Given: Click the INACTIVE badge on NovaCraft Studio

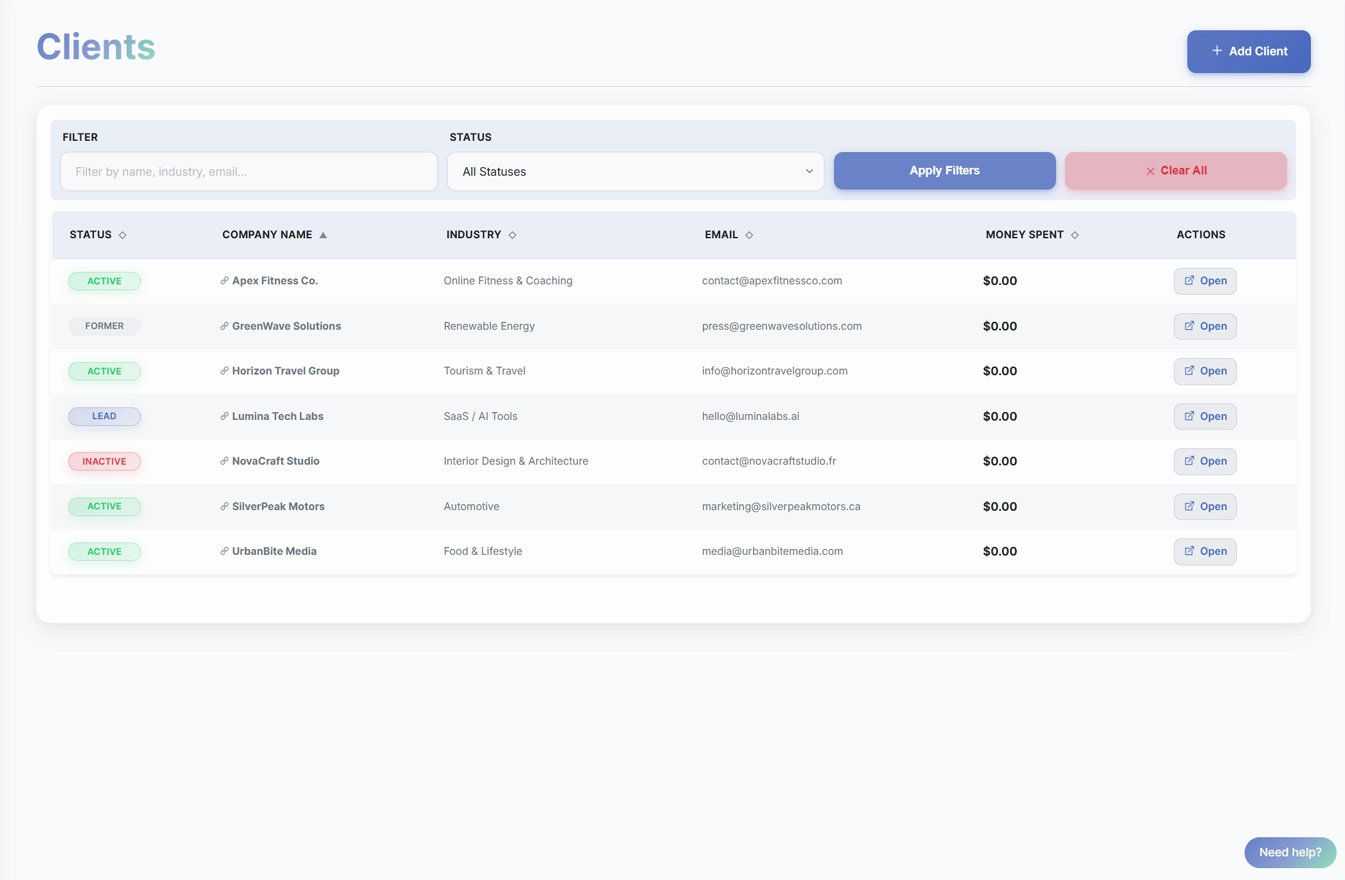Looking at the screenshot, I should point(104,461).
